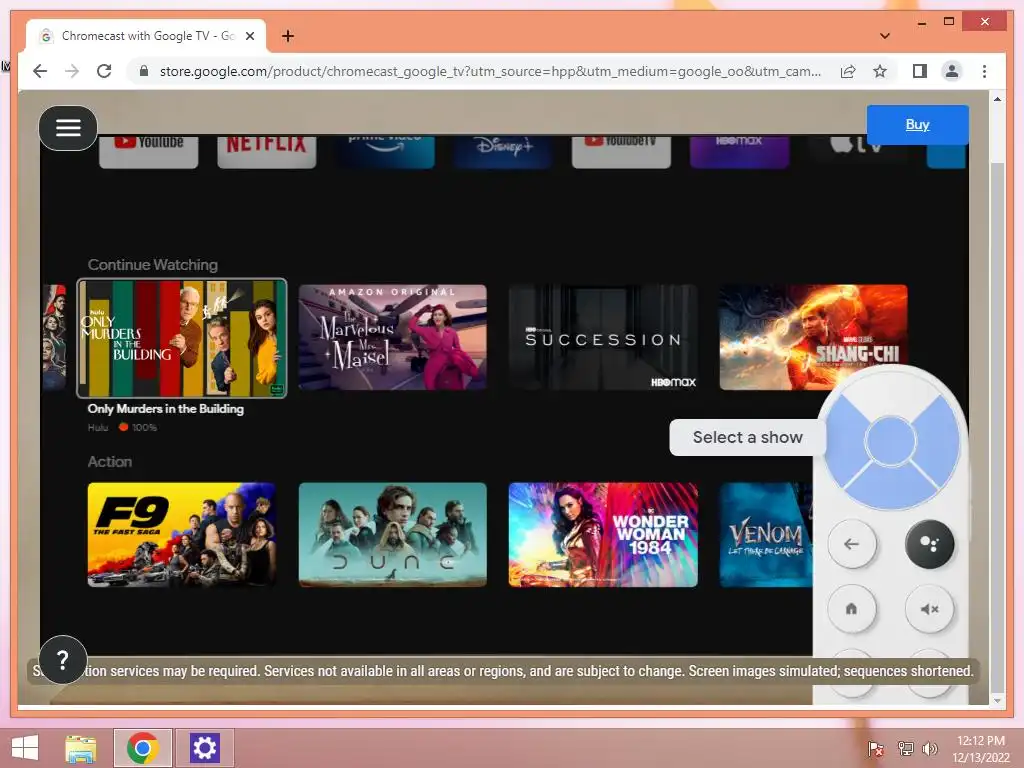Open the Dune movie thumbnail
1024x768 pixels.
click(x=392, y=534)
